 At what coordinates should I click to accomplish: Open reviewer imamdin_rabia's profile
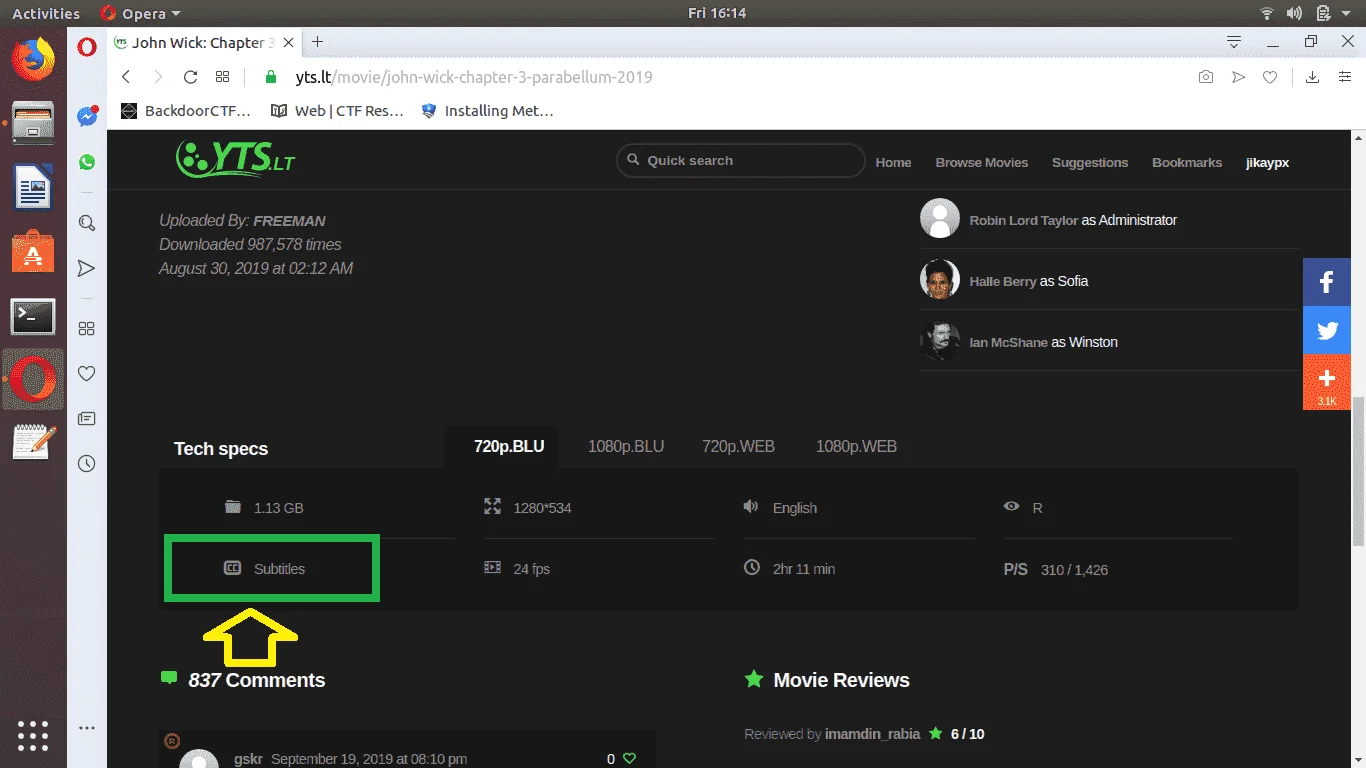[872, 734]
